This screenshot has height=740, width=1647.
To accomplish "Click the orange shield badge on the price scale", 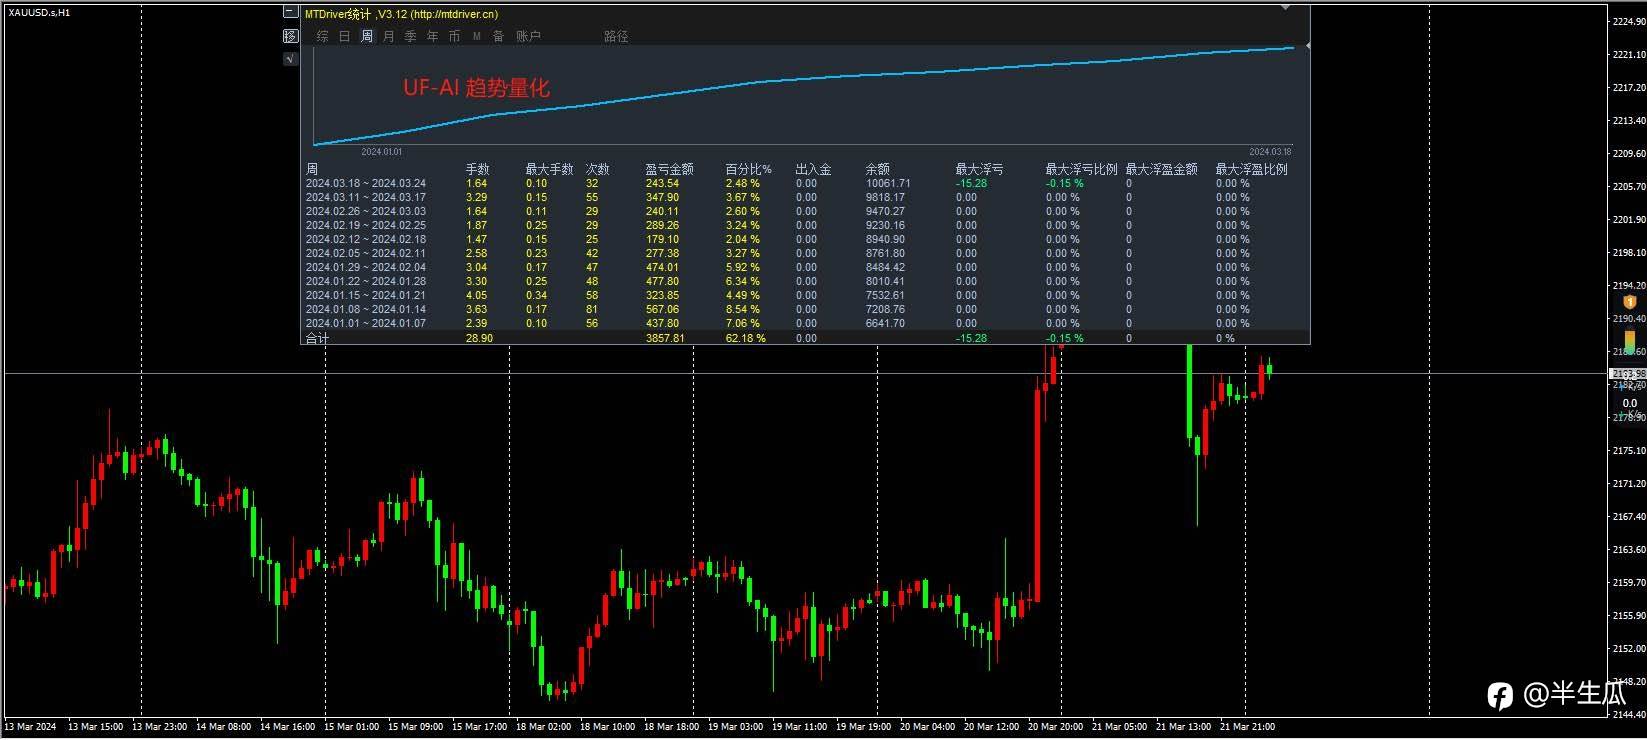I will tap(1629, 301).
